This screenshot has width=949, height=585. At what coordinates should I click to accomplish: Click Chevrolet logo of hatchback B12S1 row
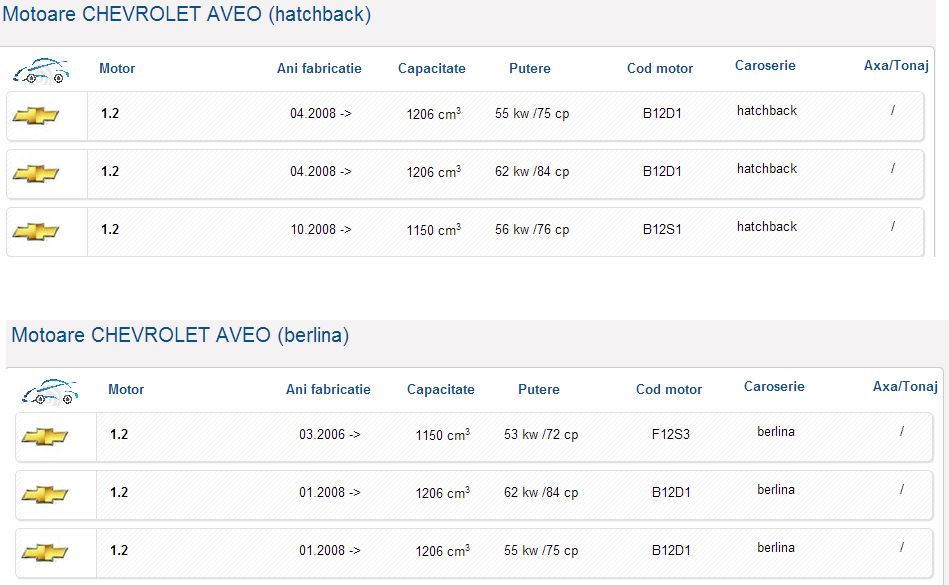(36, 232)
